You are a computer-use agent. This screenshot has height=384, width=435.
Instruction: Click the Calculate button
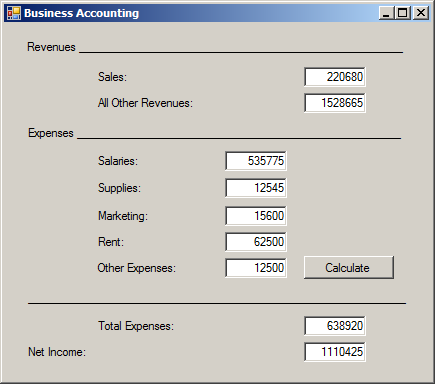[x=349, y=268]
